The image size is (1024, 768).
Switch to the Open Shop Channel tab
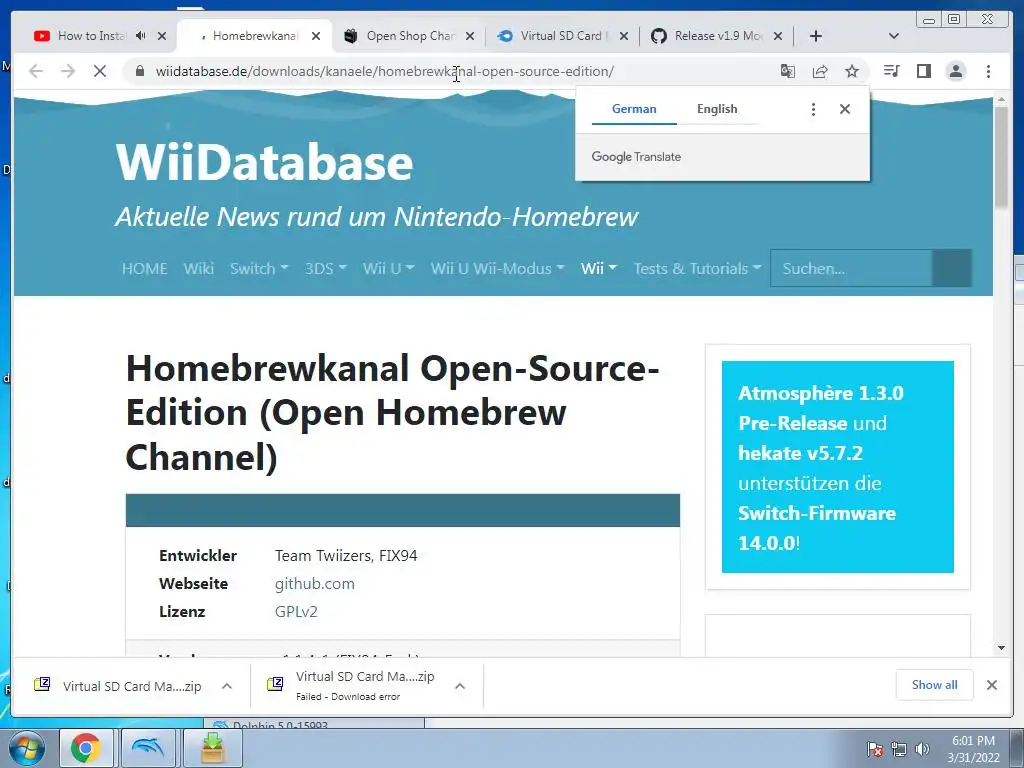click(x=409, y=36)
